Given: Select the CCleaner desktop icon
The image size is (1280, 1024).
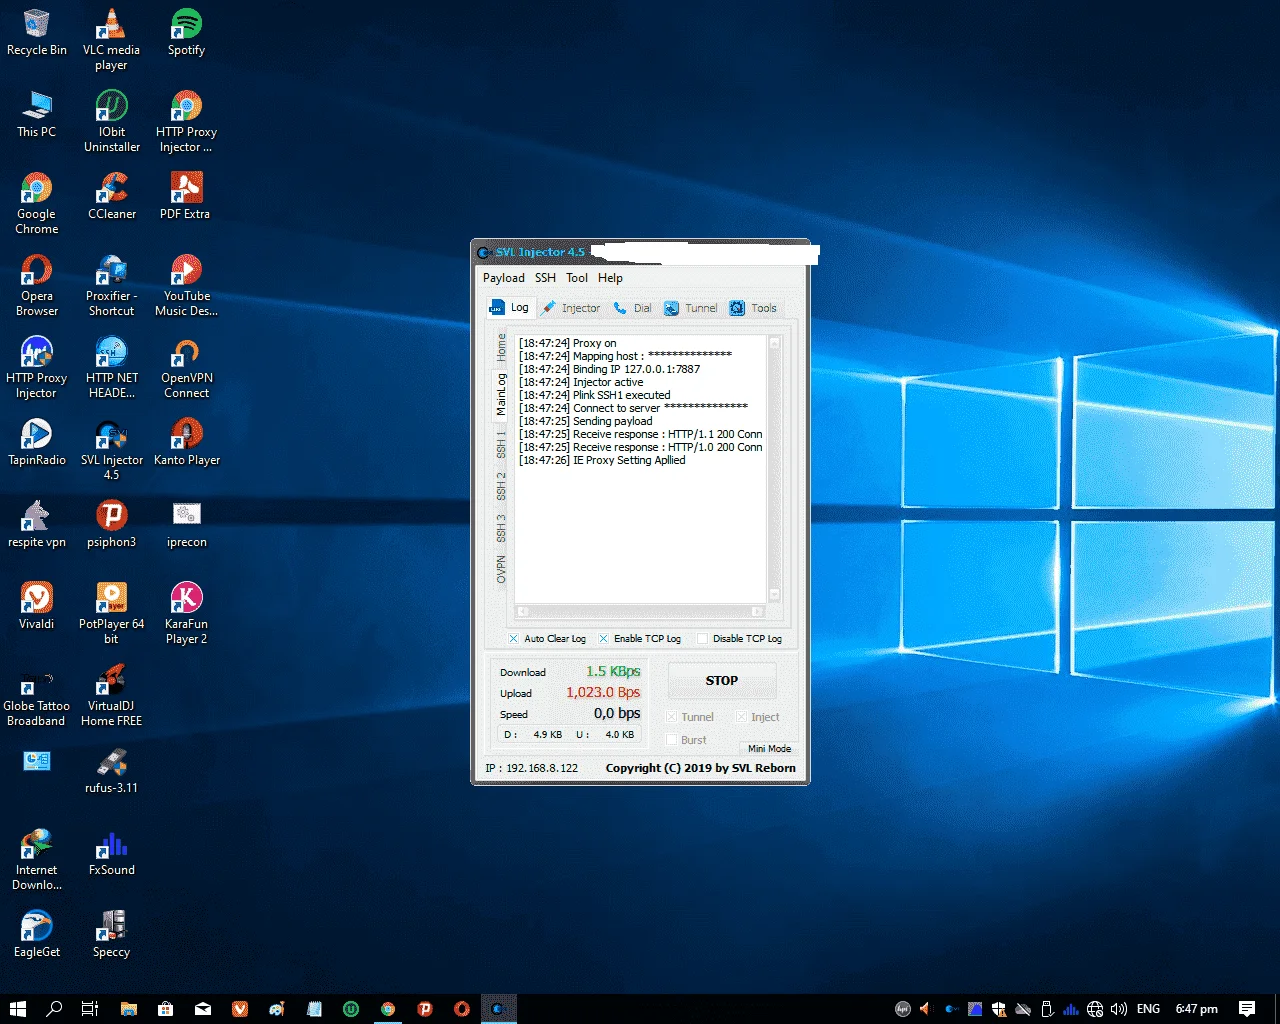Looking at the screenshot, I should (x=111, y=197).
